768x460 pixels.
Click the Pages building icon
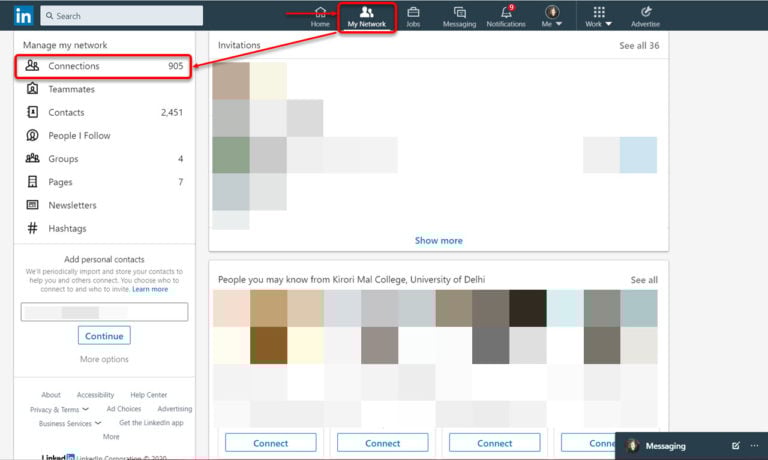tap(32, 182)
